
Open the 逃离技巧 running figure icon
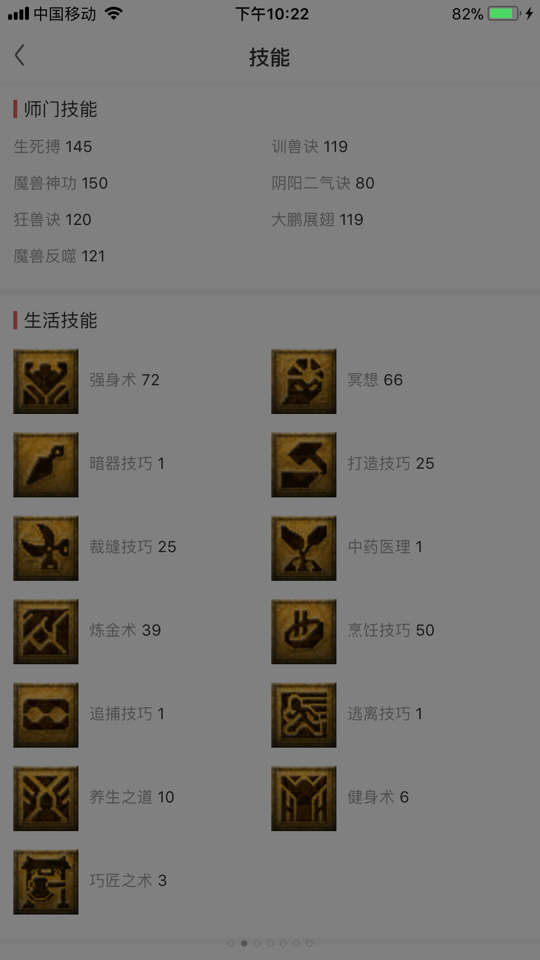coord(304,714)
